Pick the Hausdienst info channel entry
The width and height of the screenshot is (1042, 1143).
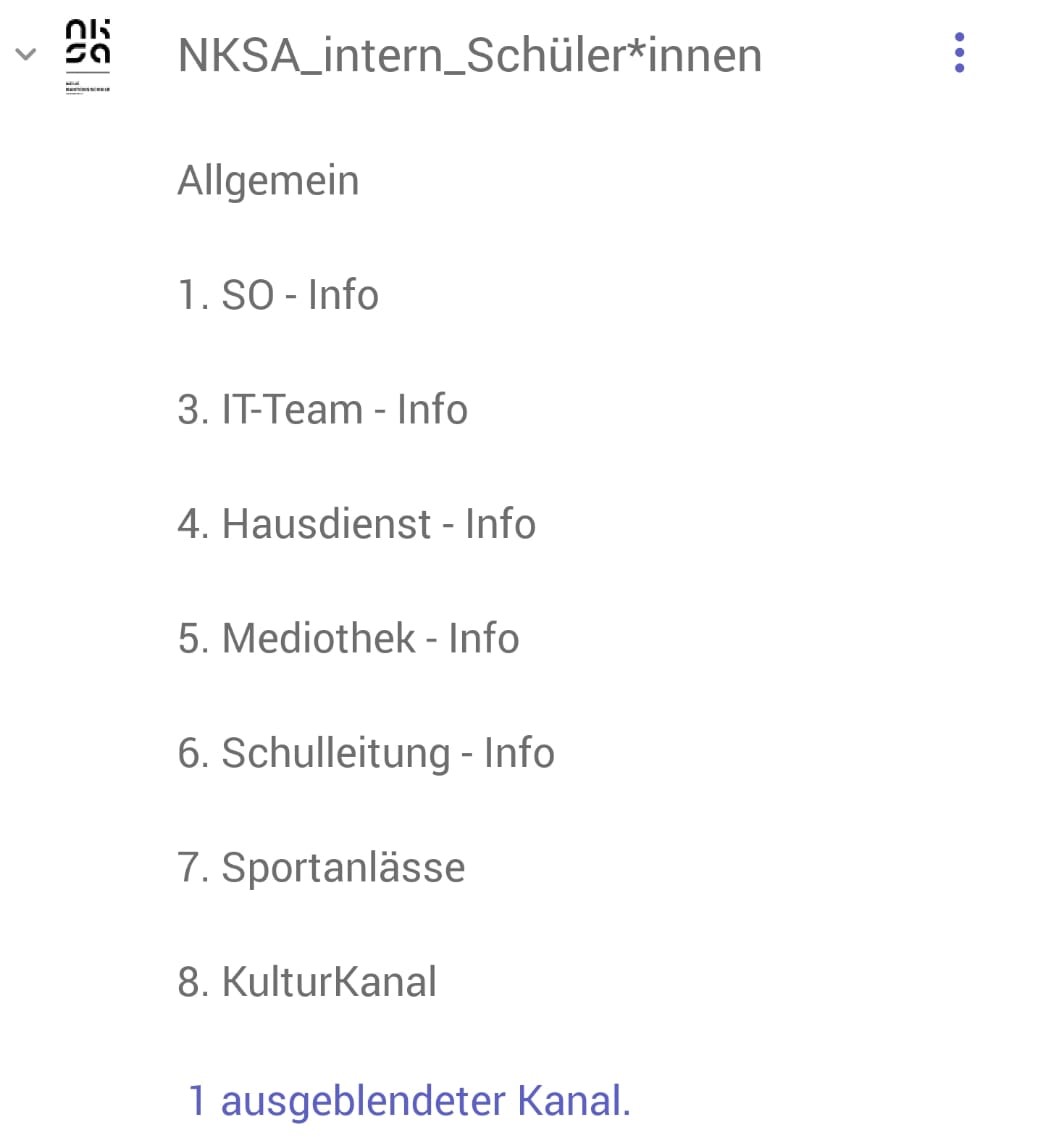coord(356,524)
